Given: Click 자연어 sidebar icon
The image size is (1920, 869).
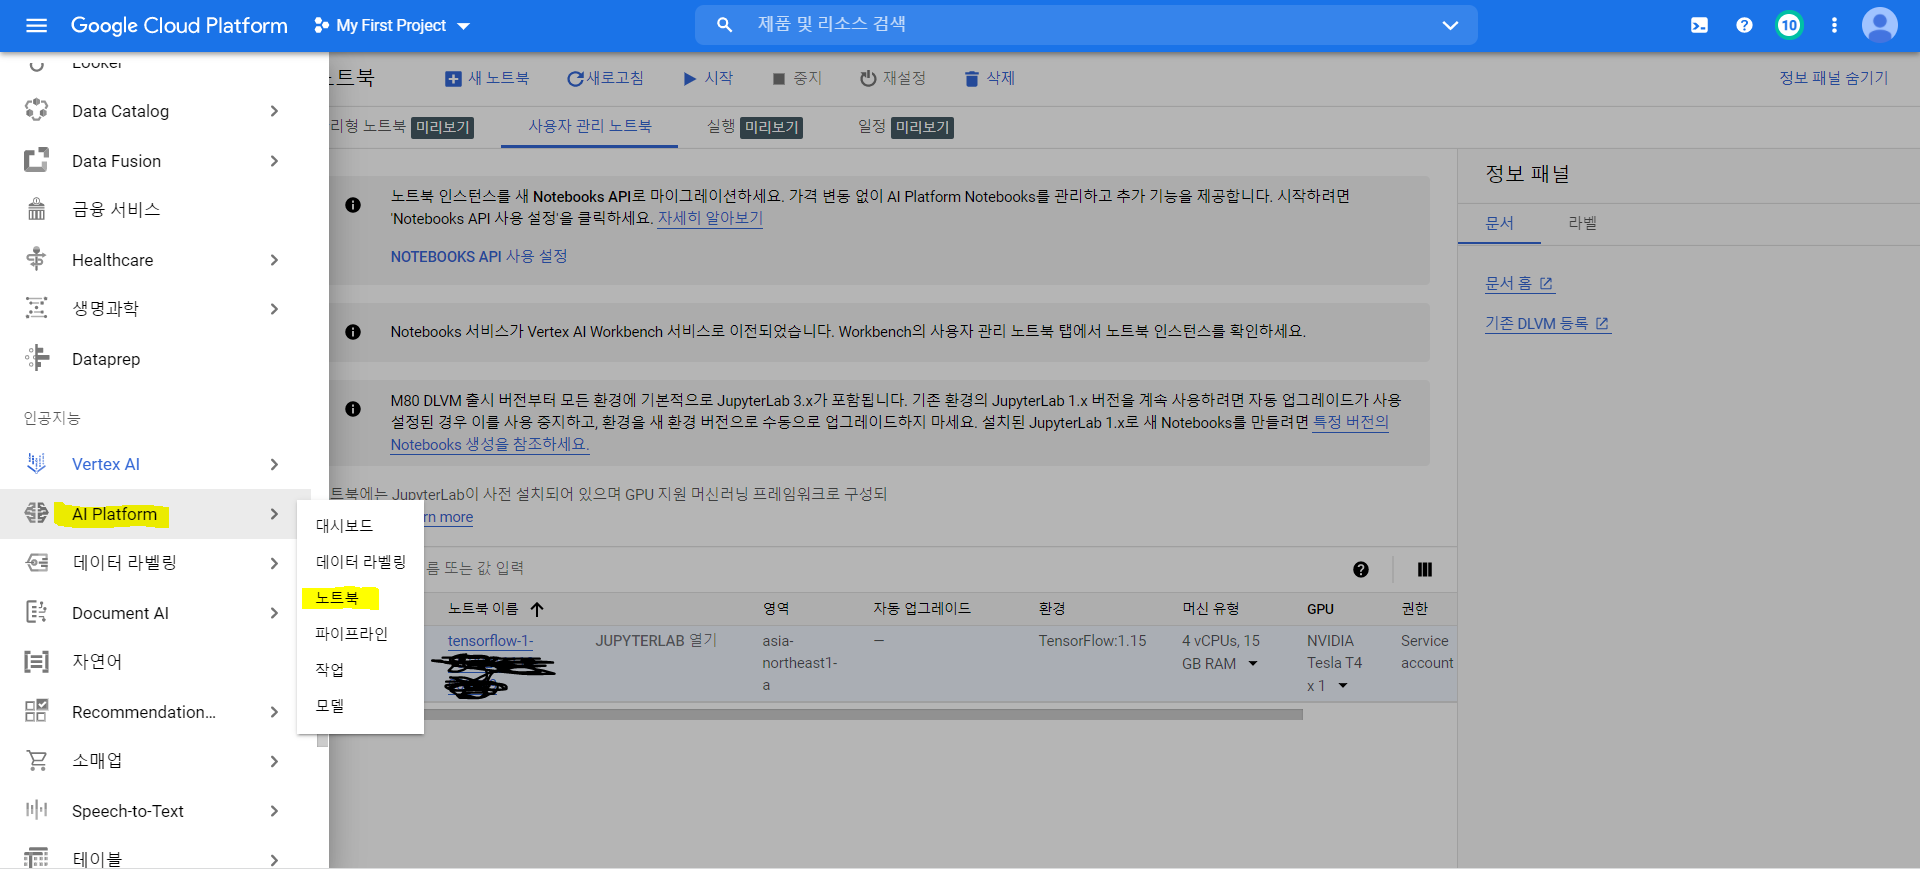Looking at the screenshot, I should 37,661.
